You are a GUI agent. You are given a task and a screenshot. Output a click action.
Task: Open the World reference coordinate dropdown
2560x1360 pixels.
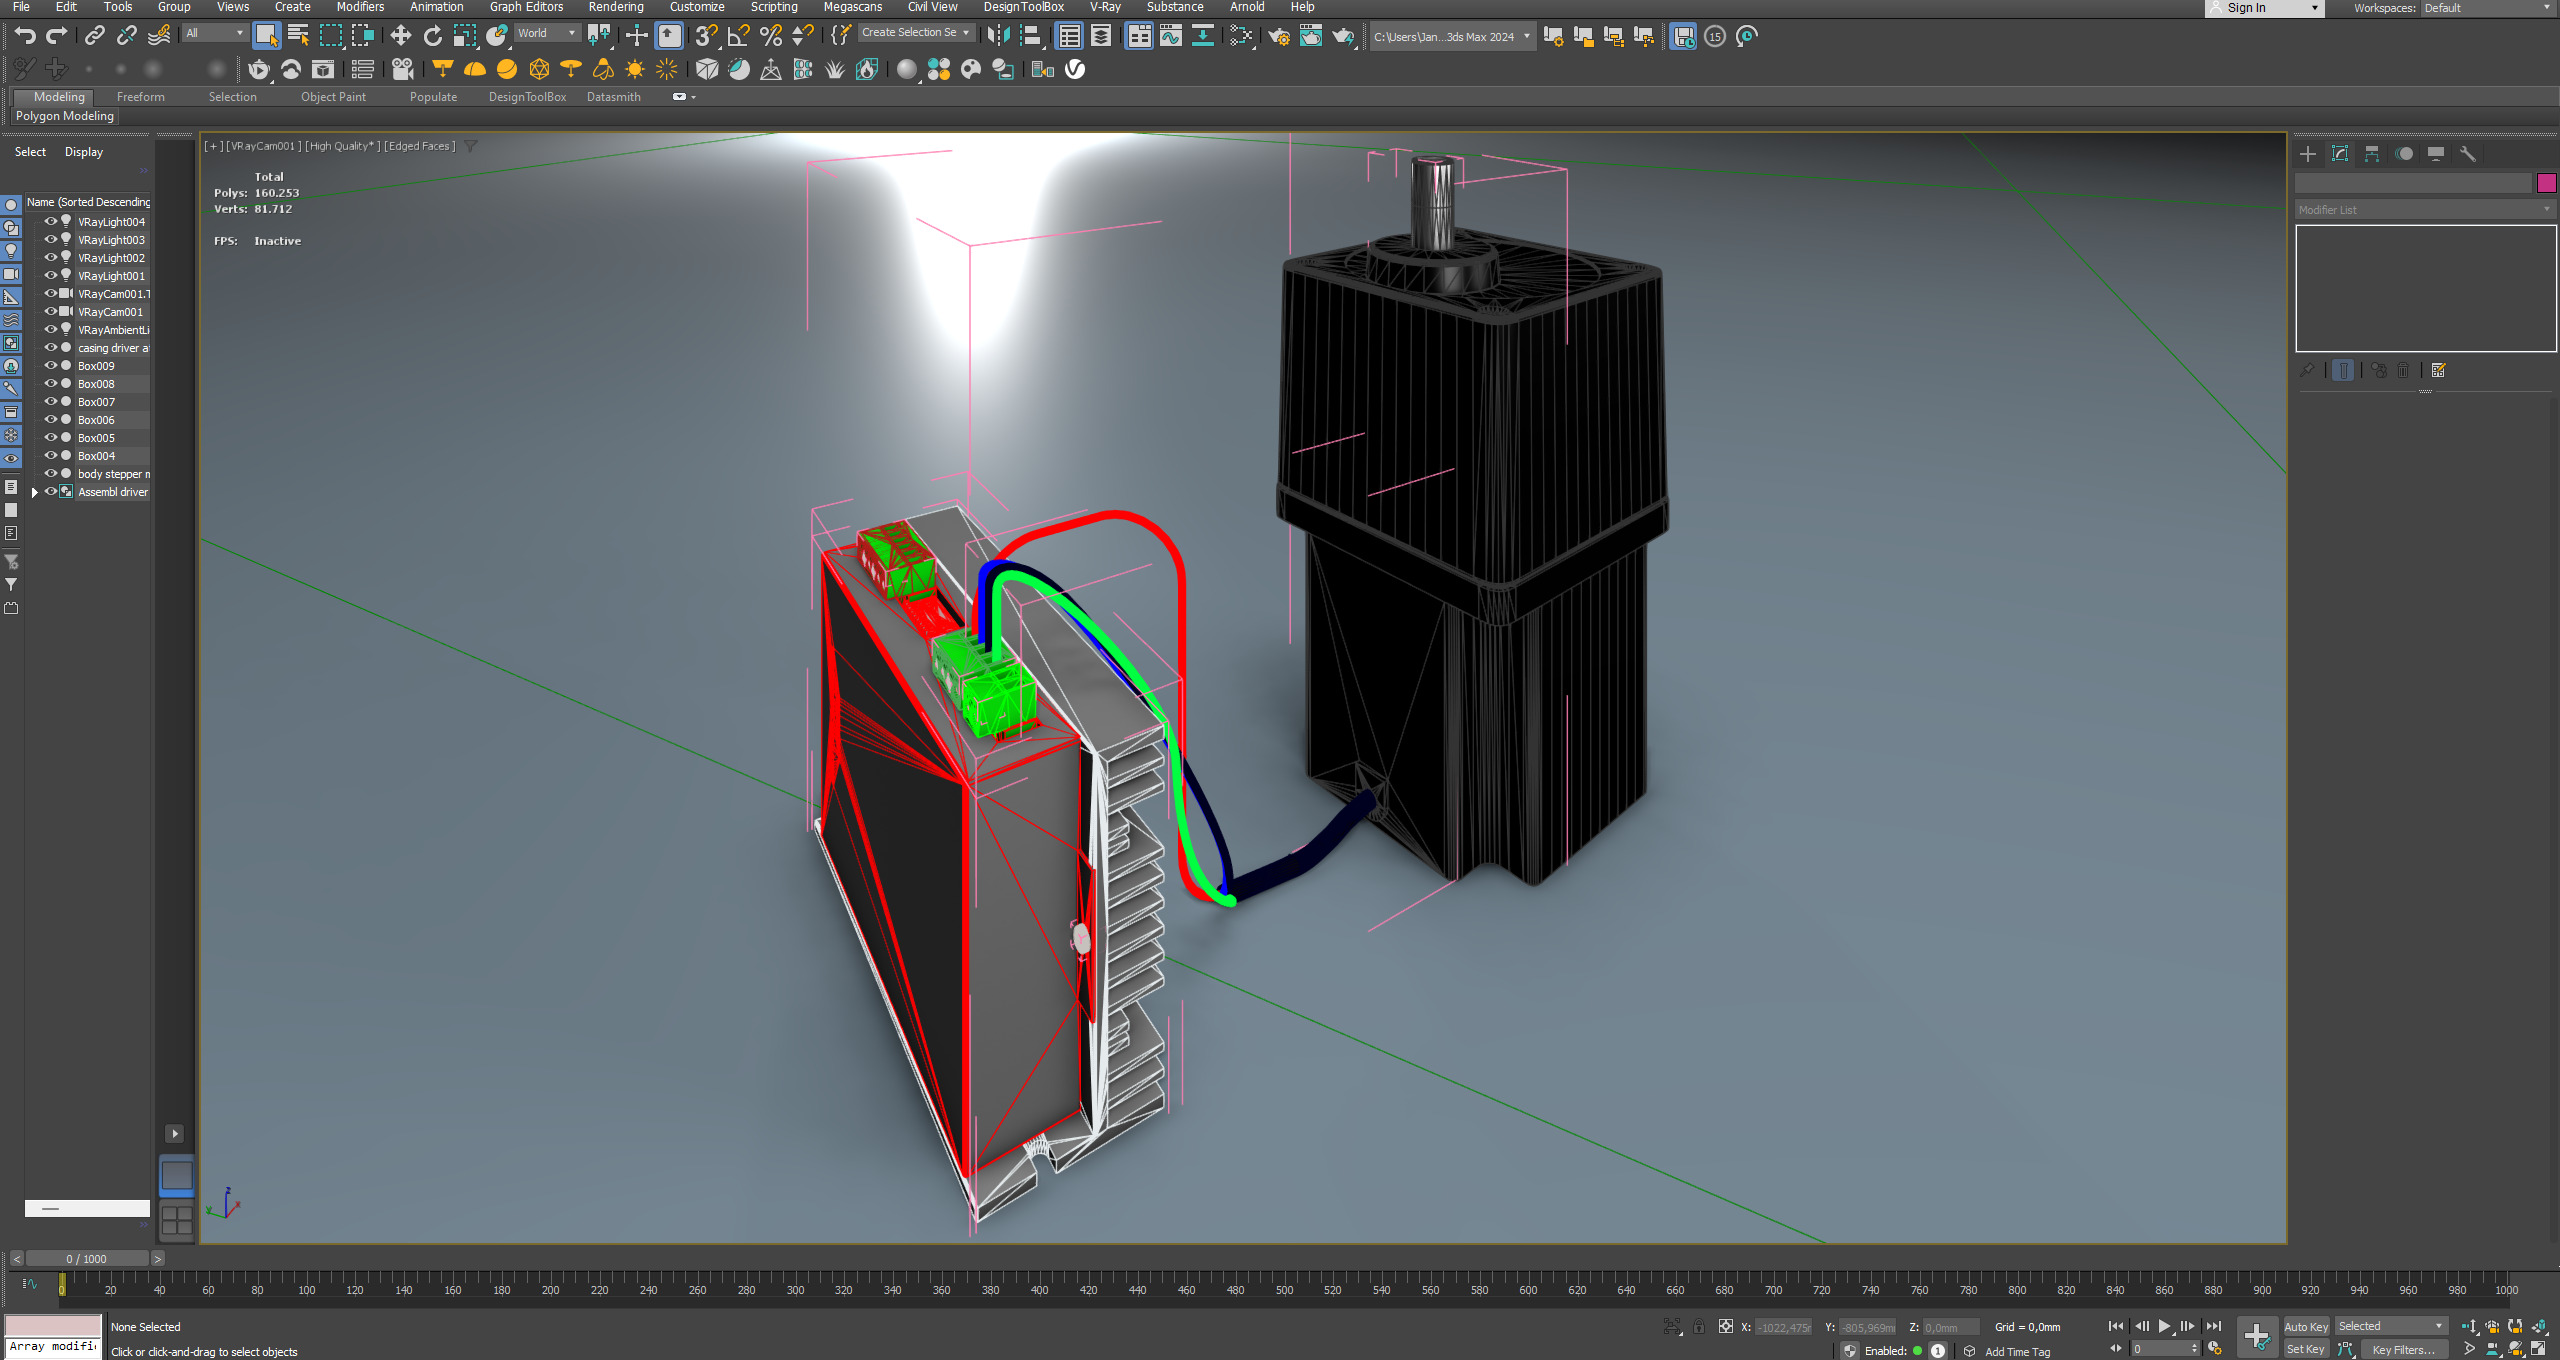(x=547, y=33)
